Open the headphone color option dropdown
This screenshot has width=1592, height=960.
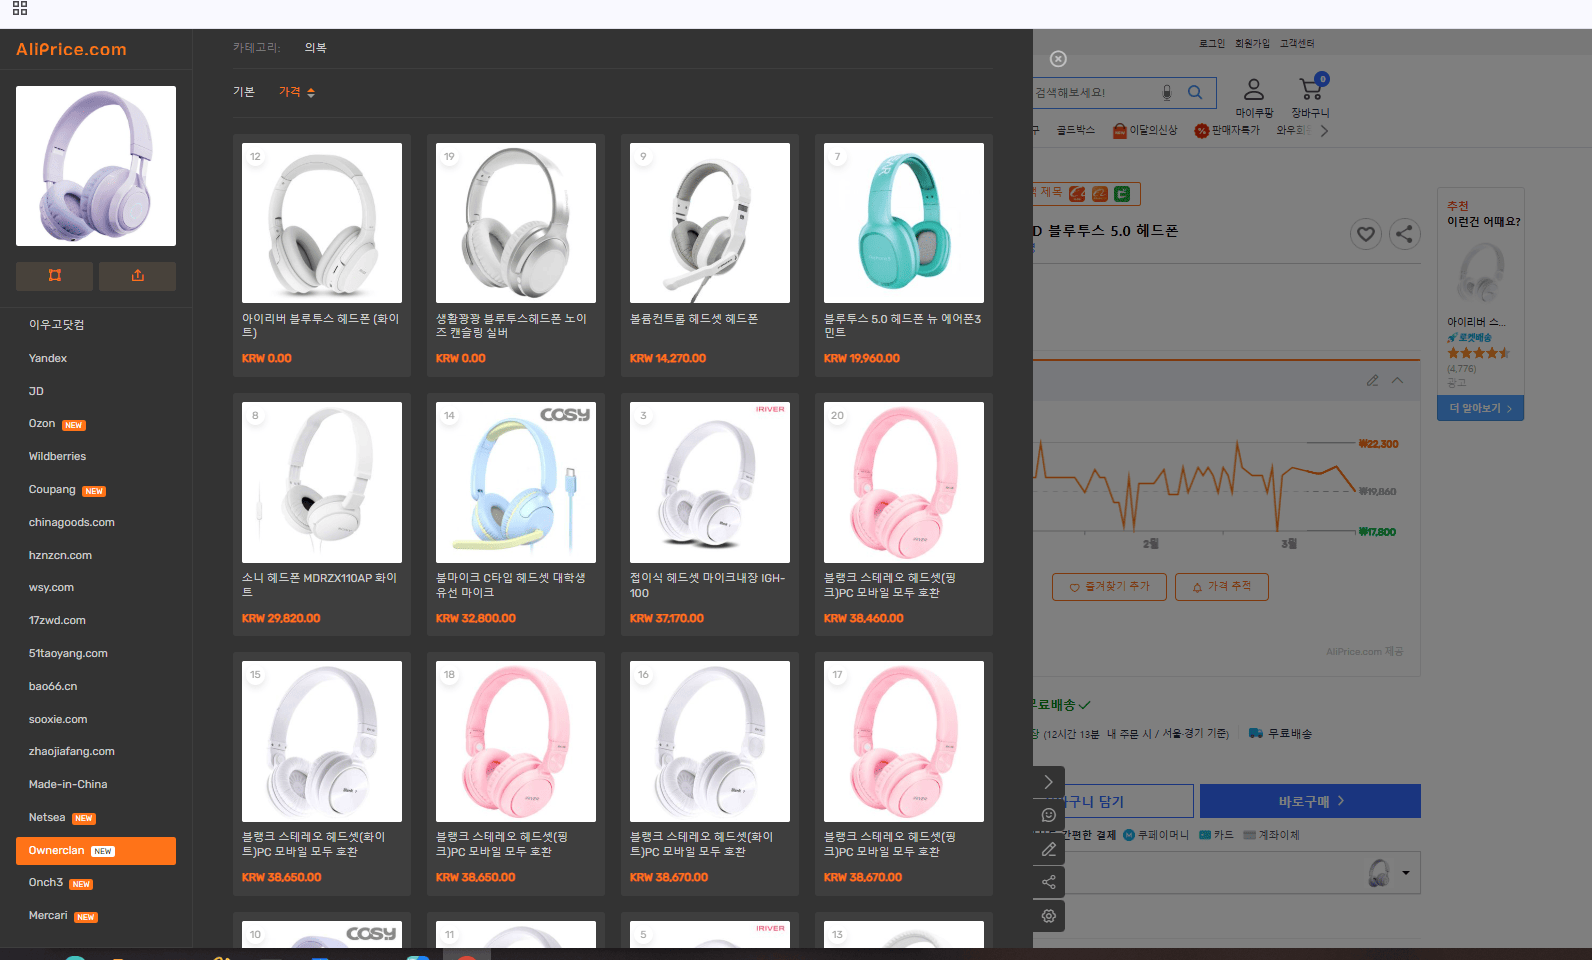(1406, 873)
